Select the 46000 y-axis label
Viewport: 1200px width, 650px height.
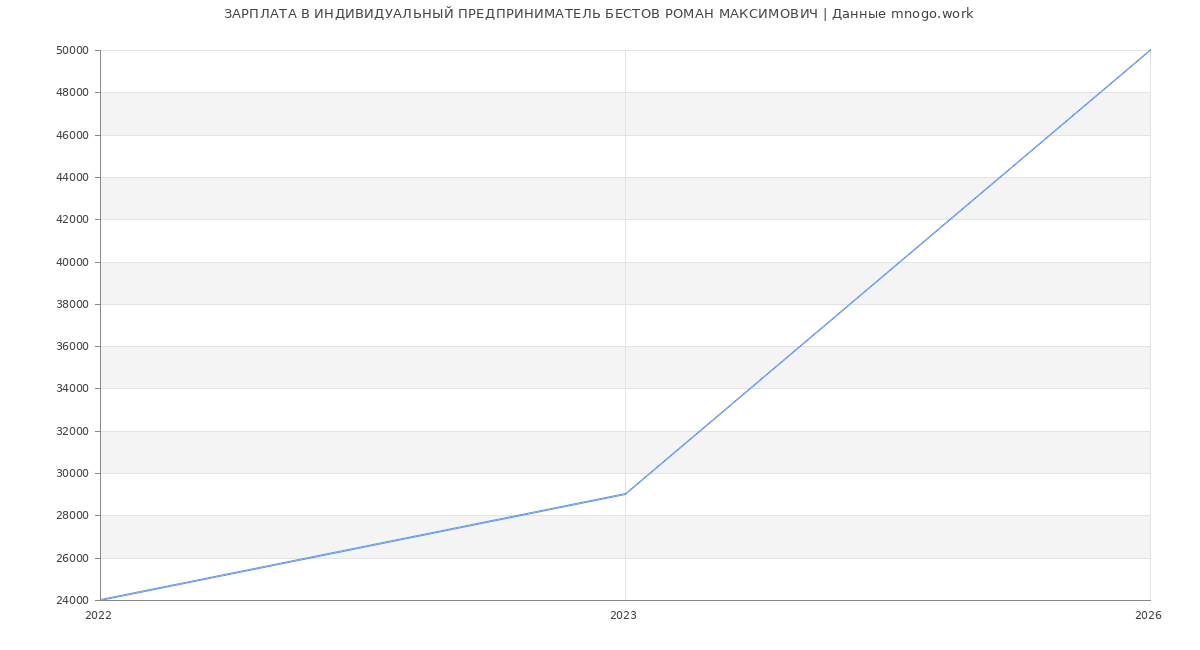point(73,135)
